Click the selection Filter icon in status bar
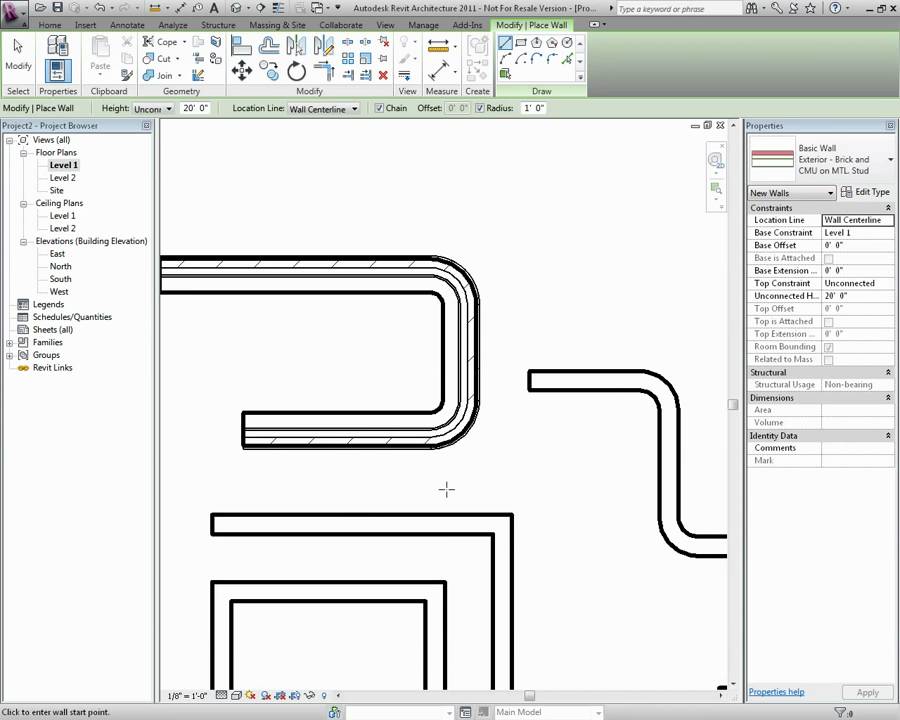 (840, 713)
